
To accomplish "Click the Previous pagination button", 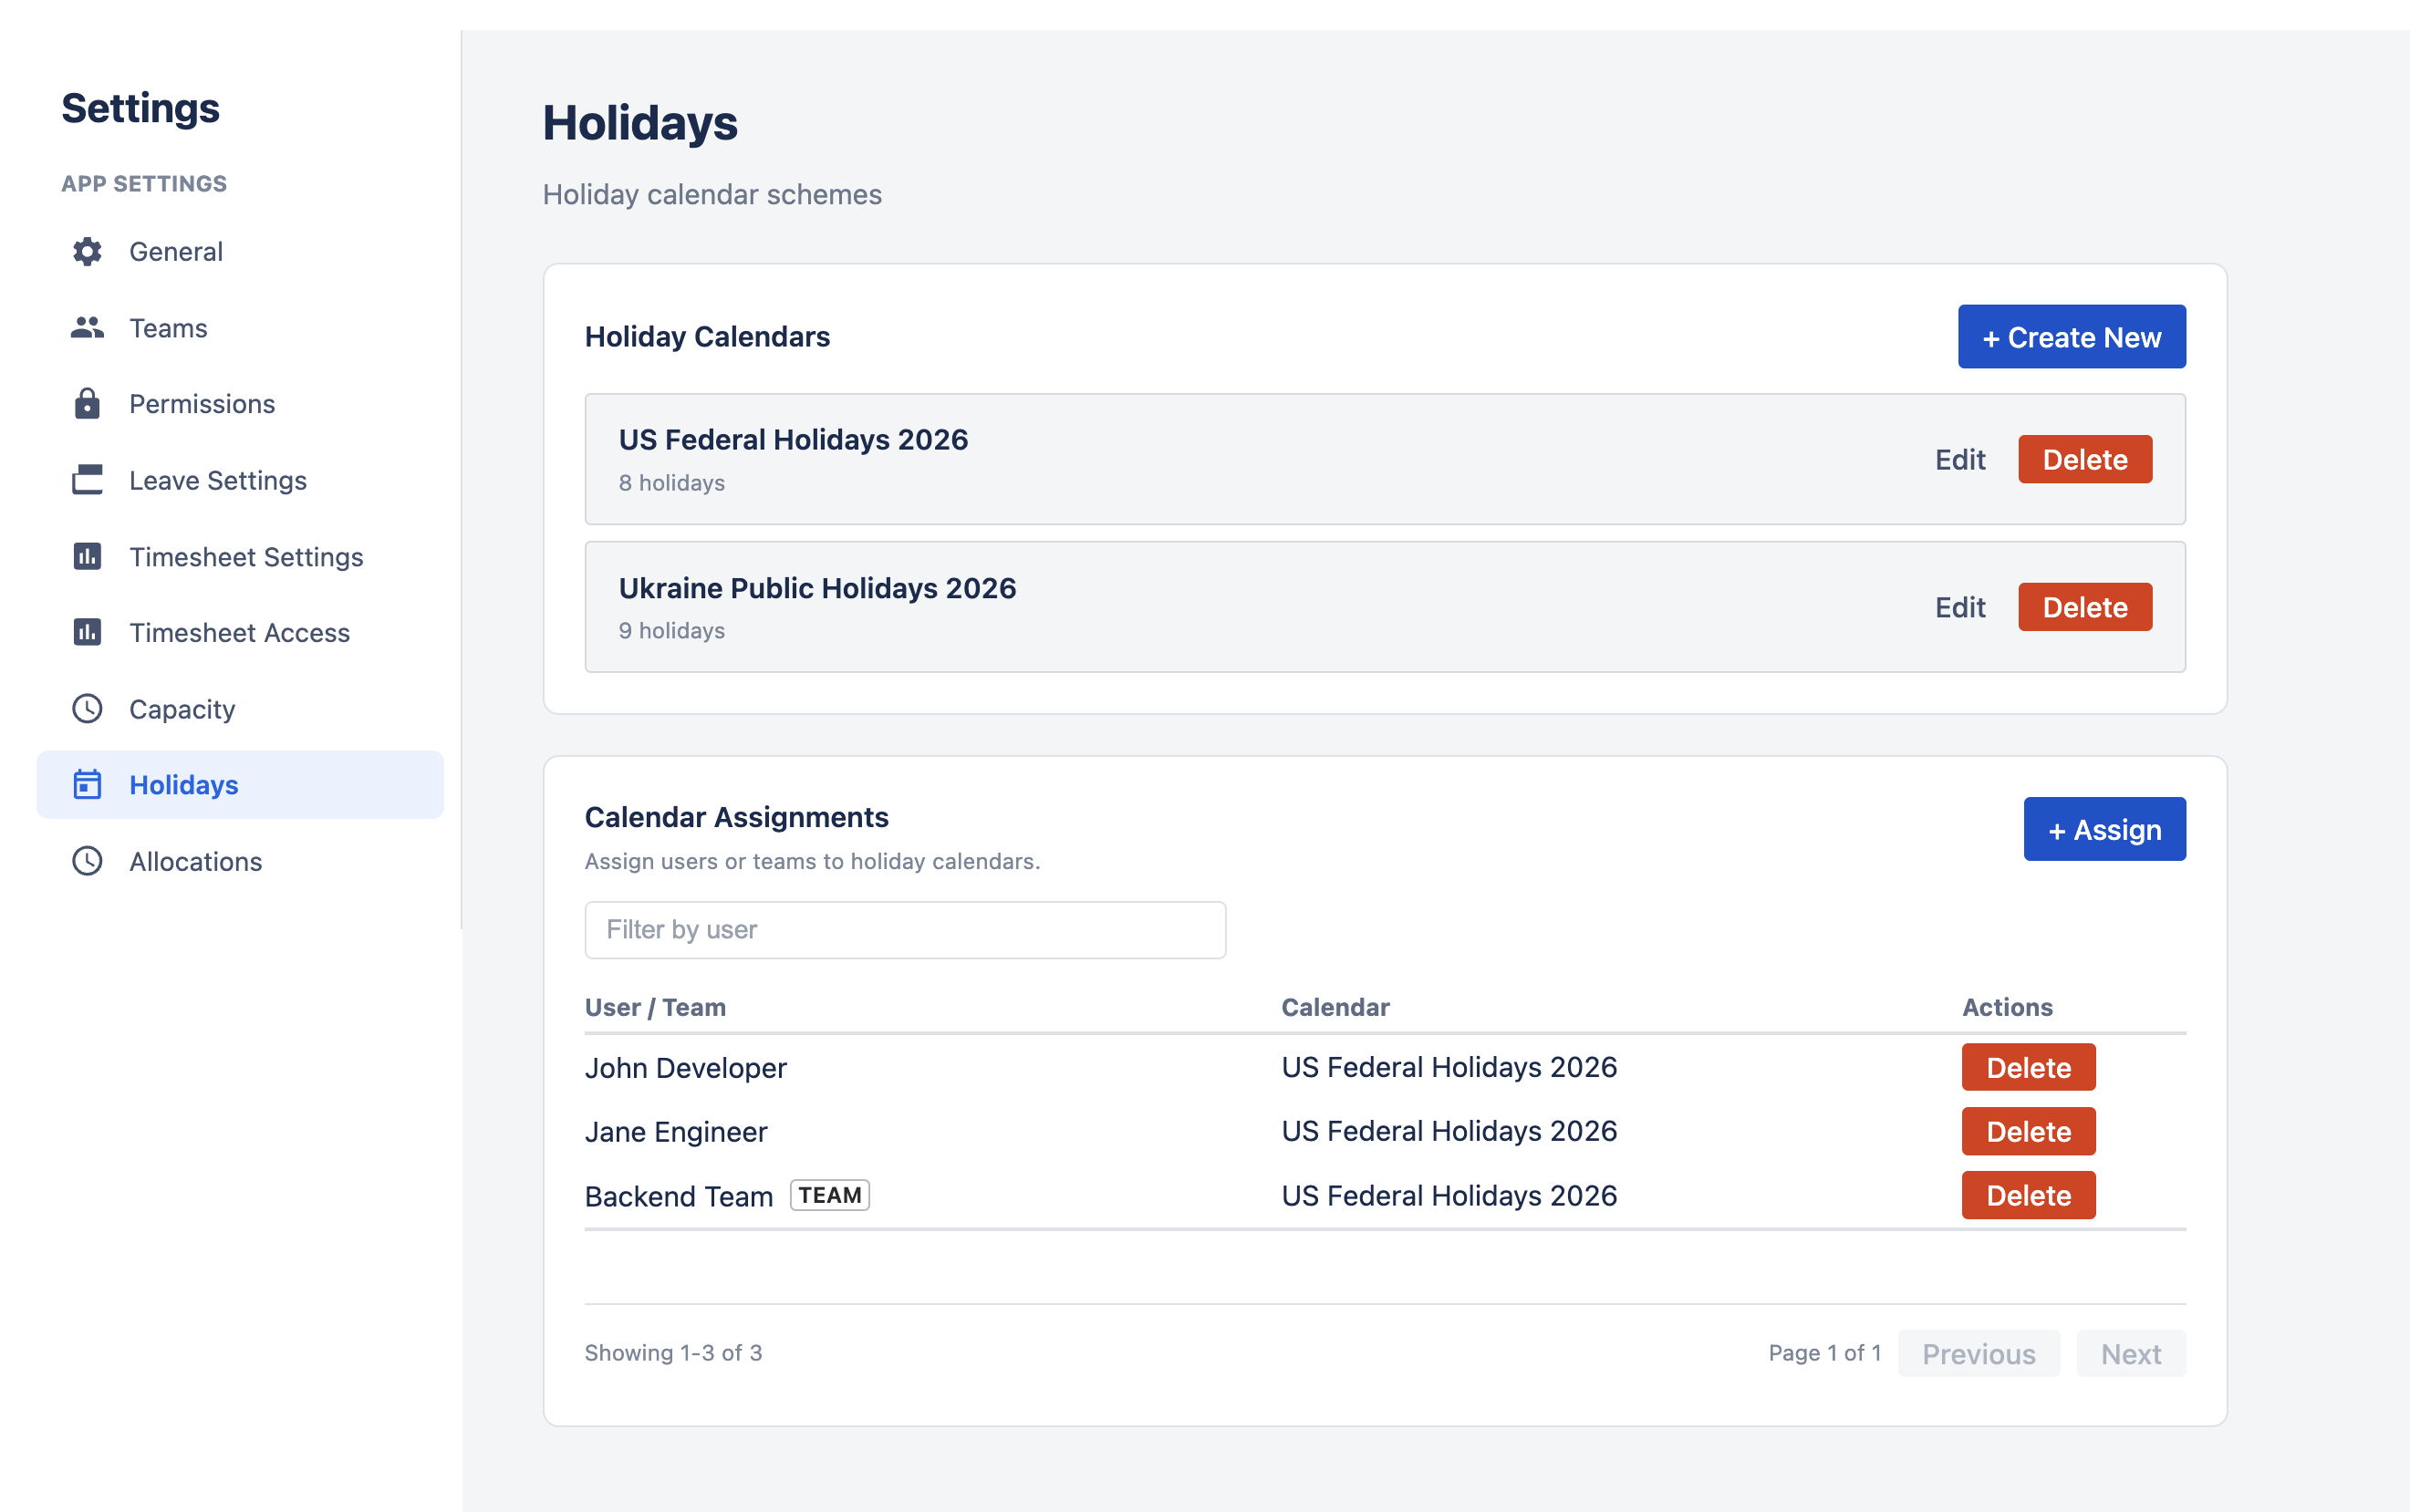I will [x=1978, y=1353].
